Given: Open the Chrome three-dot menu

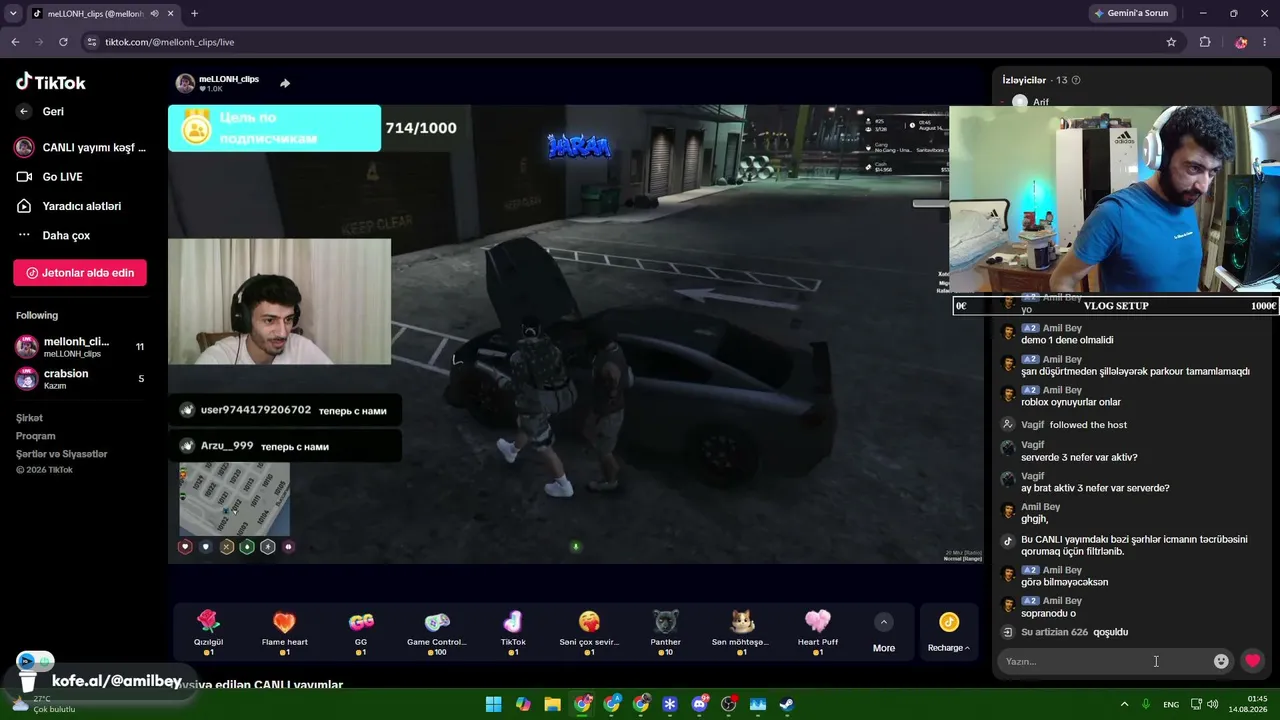Looking at the screenshot, I should coord(1266,42).
